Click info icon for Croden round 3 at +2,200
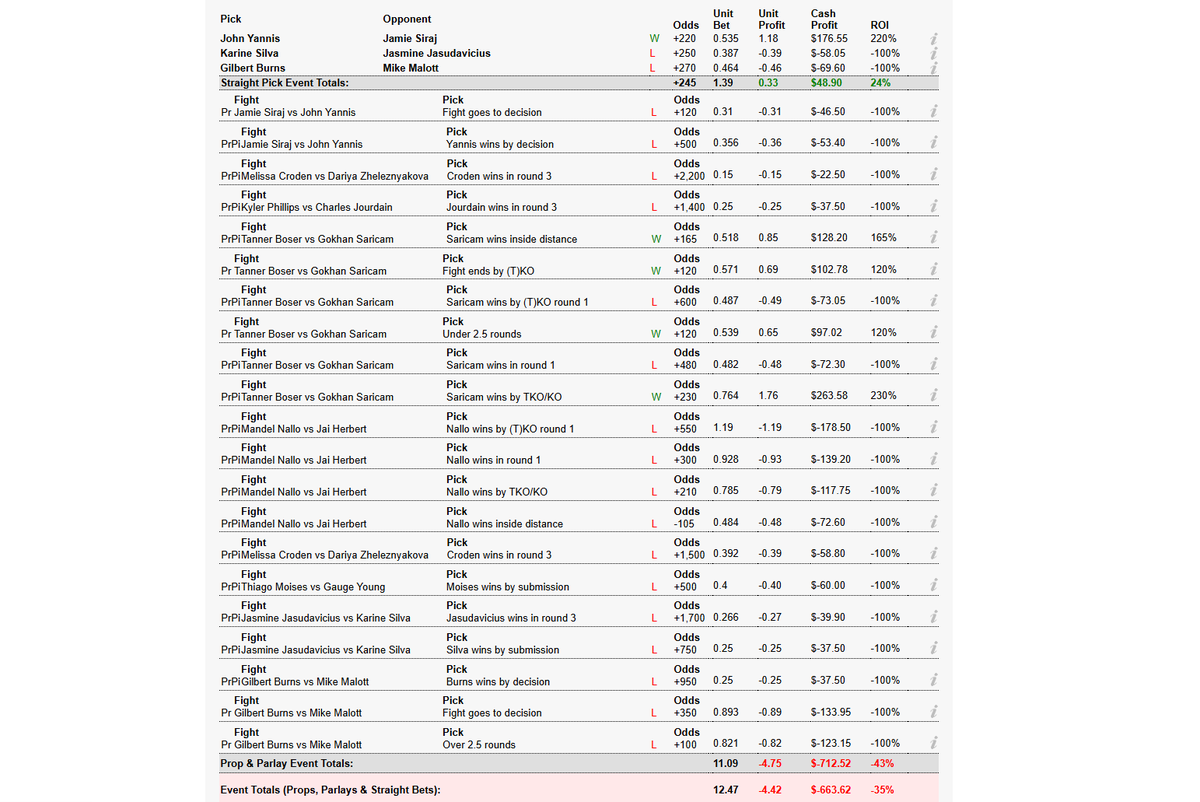 932,175
